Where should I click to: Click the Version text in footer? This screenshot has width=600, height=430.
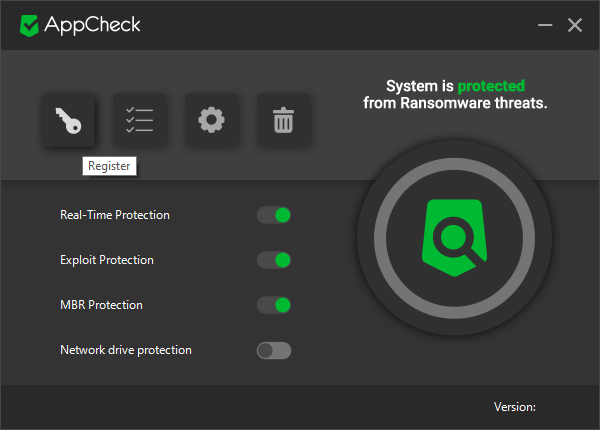coord(515,407)
